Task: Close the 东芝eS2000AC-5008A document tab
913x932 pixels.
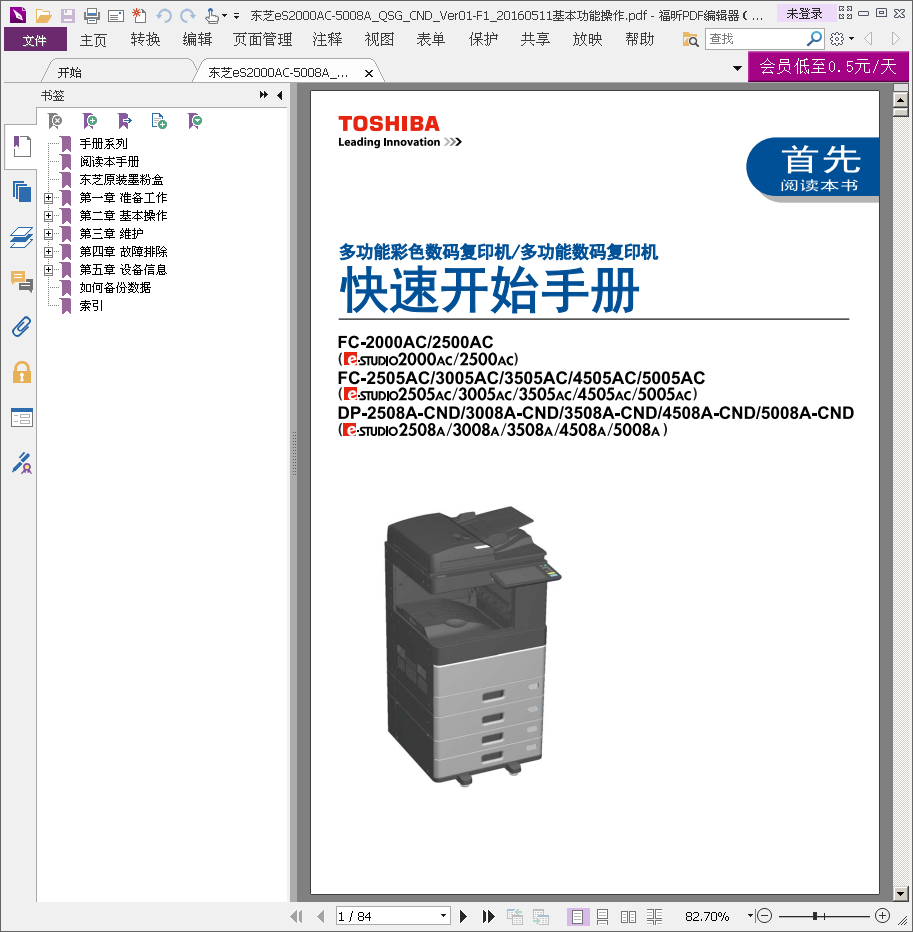Action: [x=369, y=73]
